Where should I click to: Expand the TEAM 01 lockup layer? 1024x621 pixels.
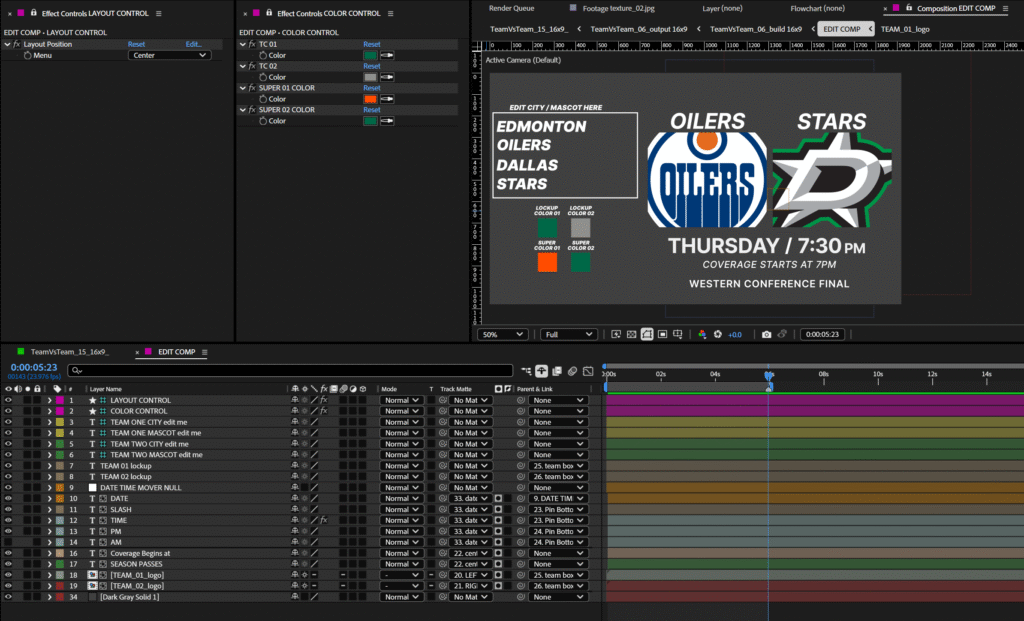pos(50,466)
